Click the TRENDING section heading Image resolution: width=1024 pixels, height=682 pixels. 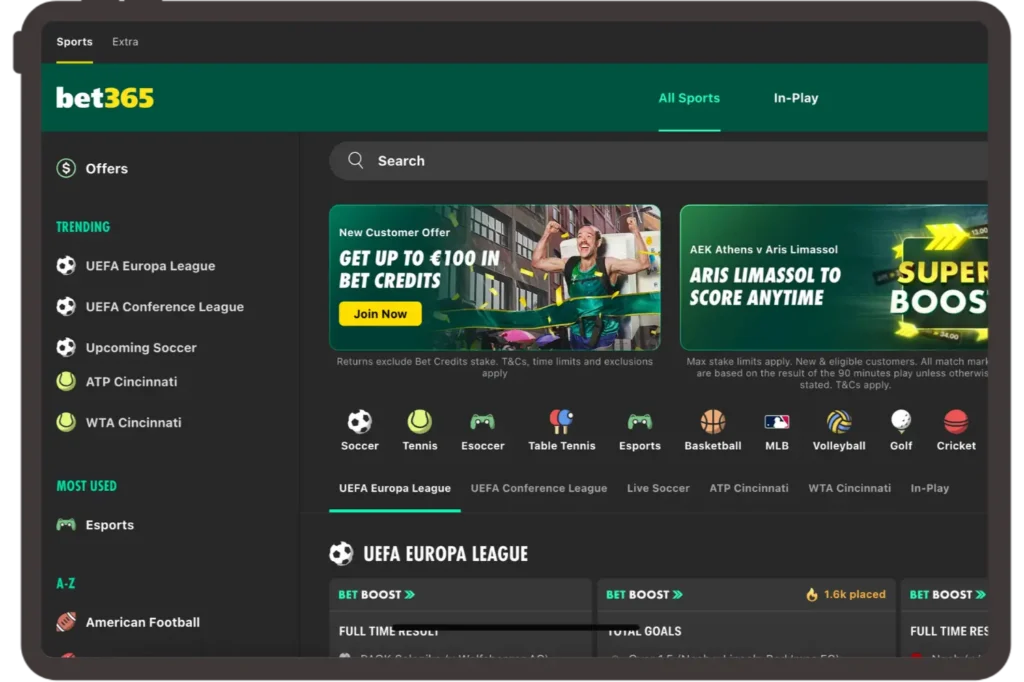click(83, 227)
